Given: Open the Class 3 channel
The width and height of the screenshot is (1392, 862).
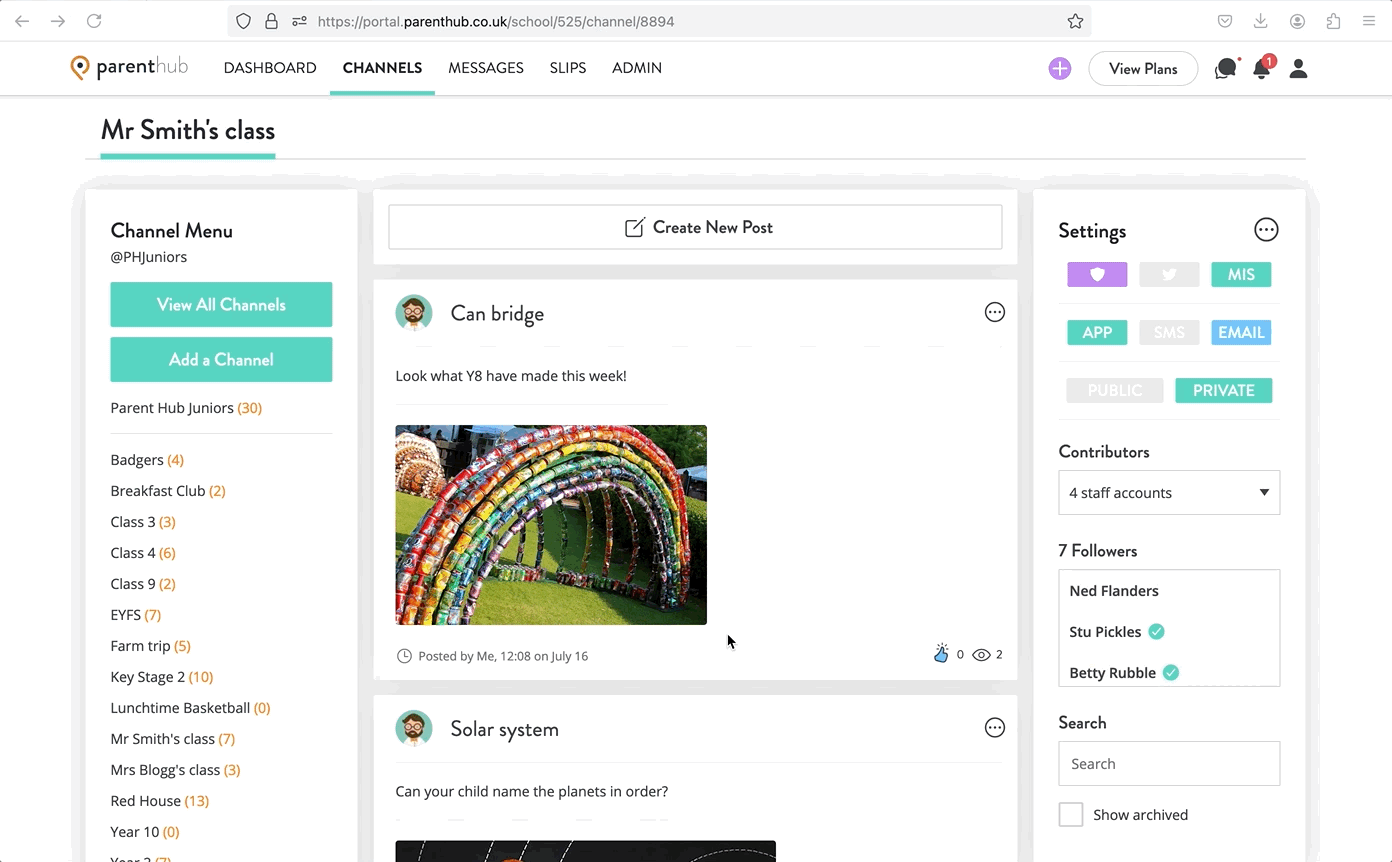Looking at the screenshot, I should 143,522.
